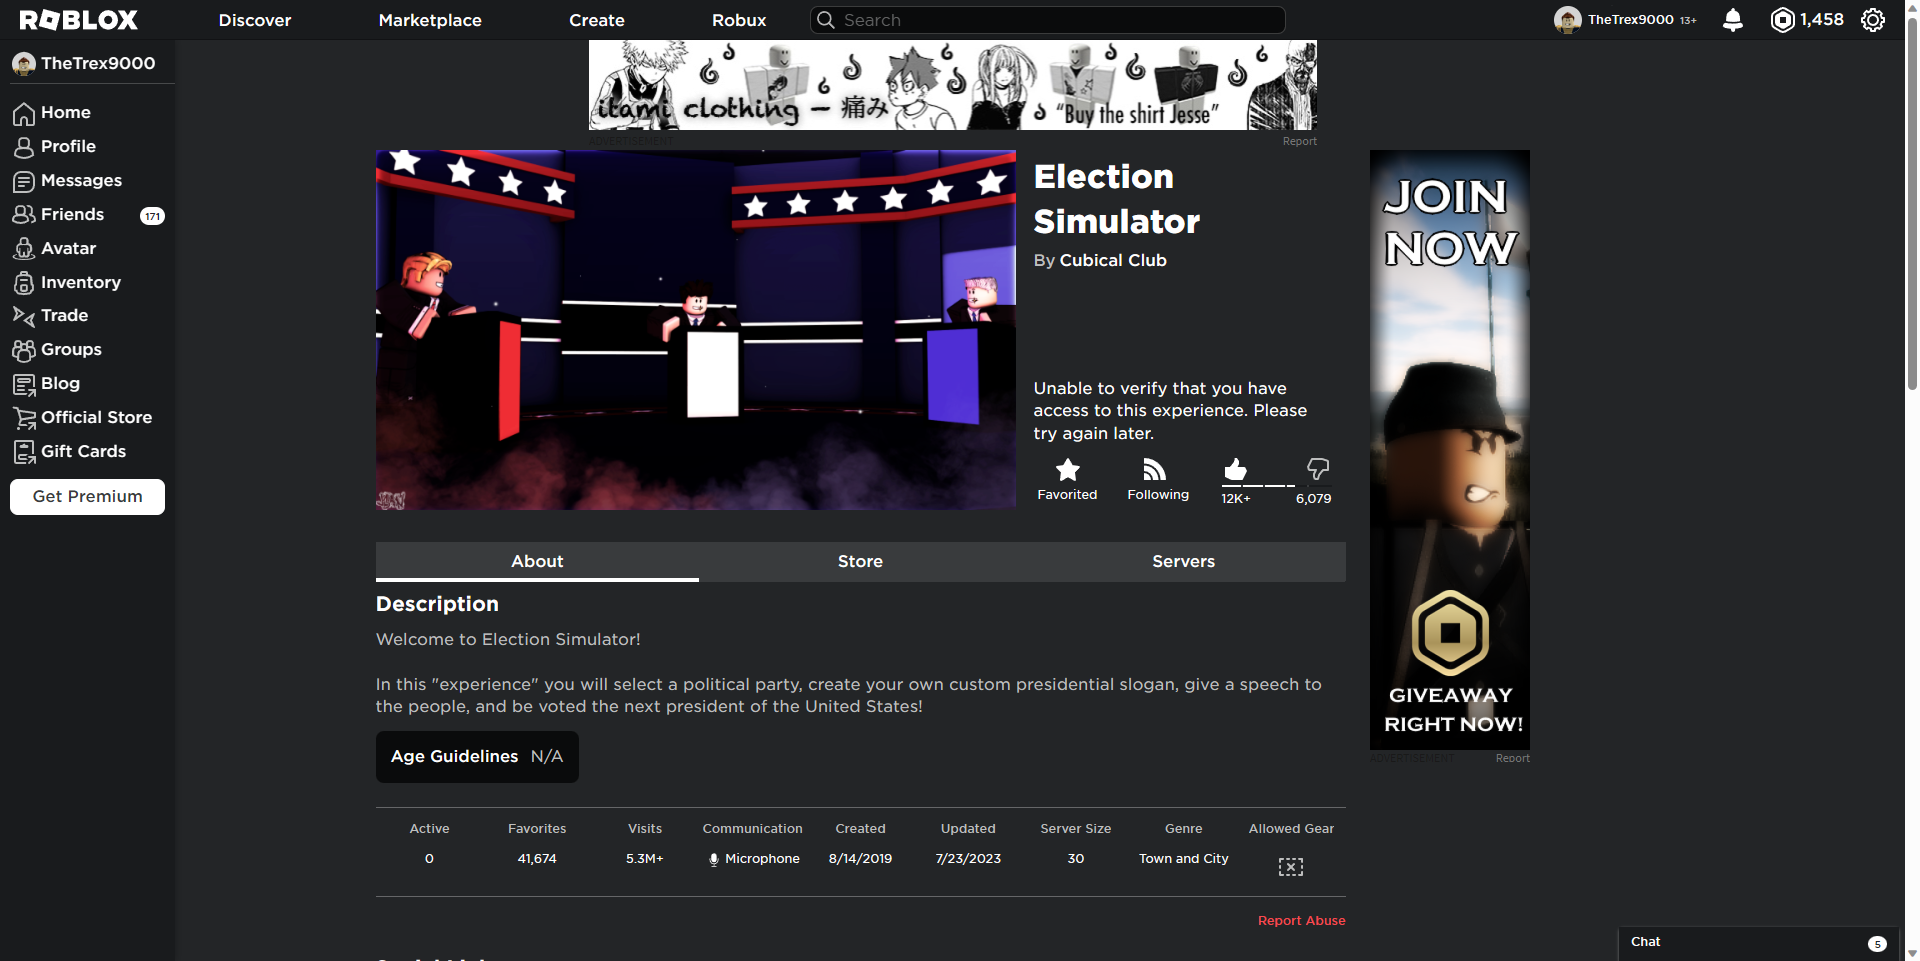Screen dimensions: 1920x961
Task: Click the Avatar sidebar icon
Action: (x=24, y=249)
